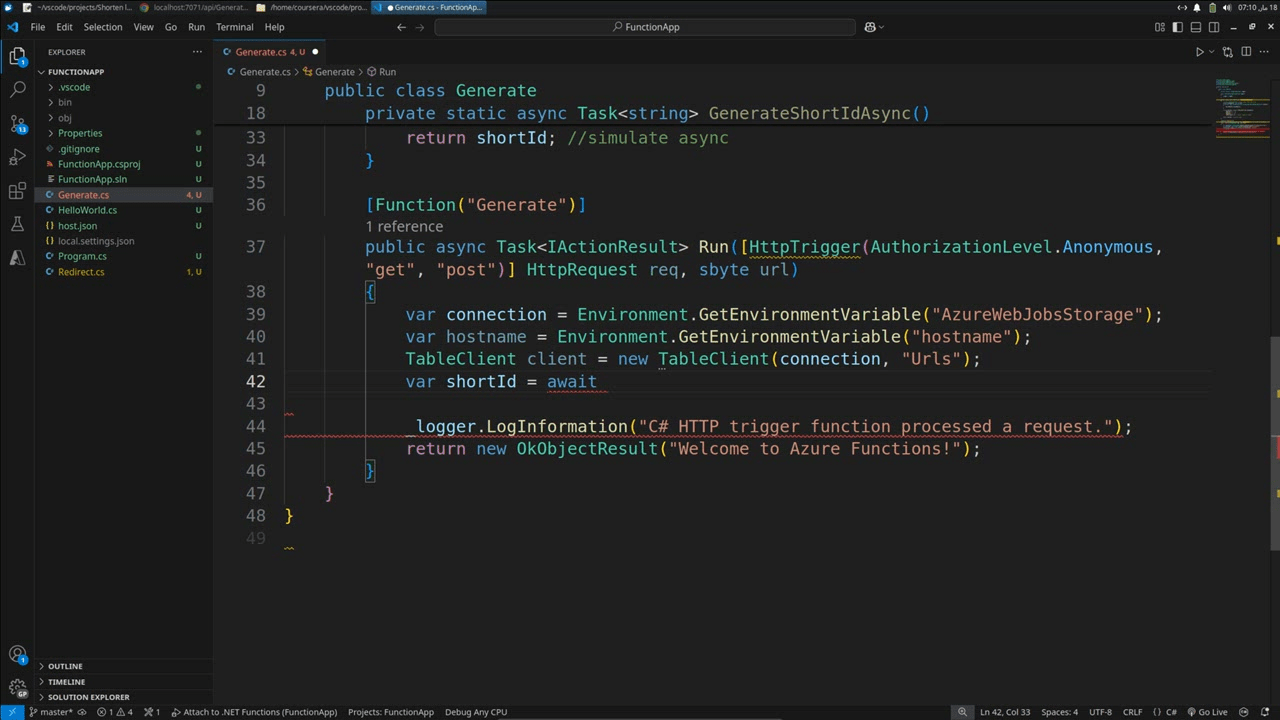Screen dimensions: 1280x720
Task: Open the Run and Debug view
Action: pyautogui.click(x=18, y=157)
